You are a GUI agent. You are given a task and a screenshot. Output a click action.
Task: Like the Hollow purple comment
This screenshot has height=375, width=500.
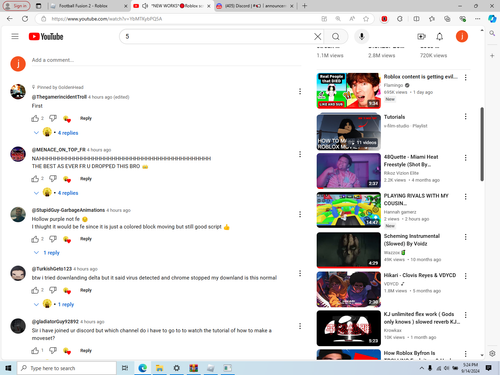pos(35,239)
